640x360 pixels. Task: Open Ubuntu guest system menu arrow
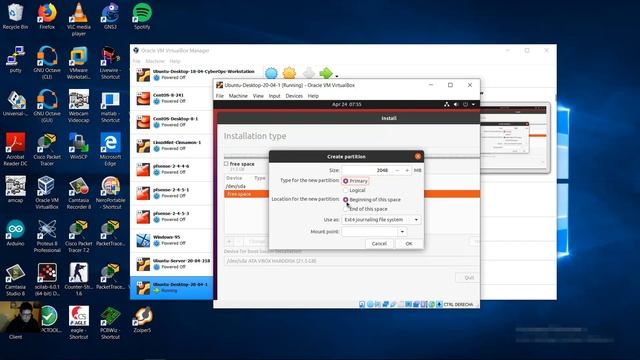(473, 104)
